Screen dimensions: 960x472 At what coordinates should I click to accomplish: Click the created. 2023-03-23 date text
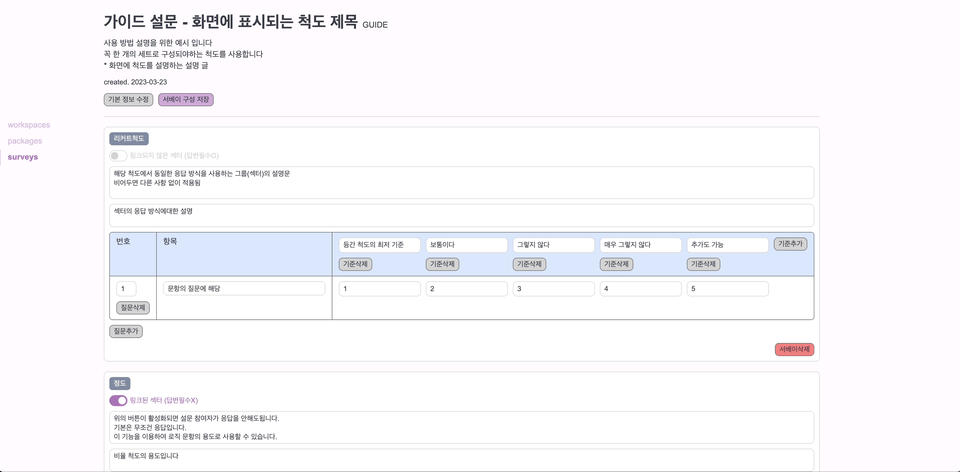click(135, 82)
